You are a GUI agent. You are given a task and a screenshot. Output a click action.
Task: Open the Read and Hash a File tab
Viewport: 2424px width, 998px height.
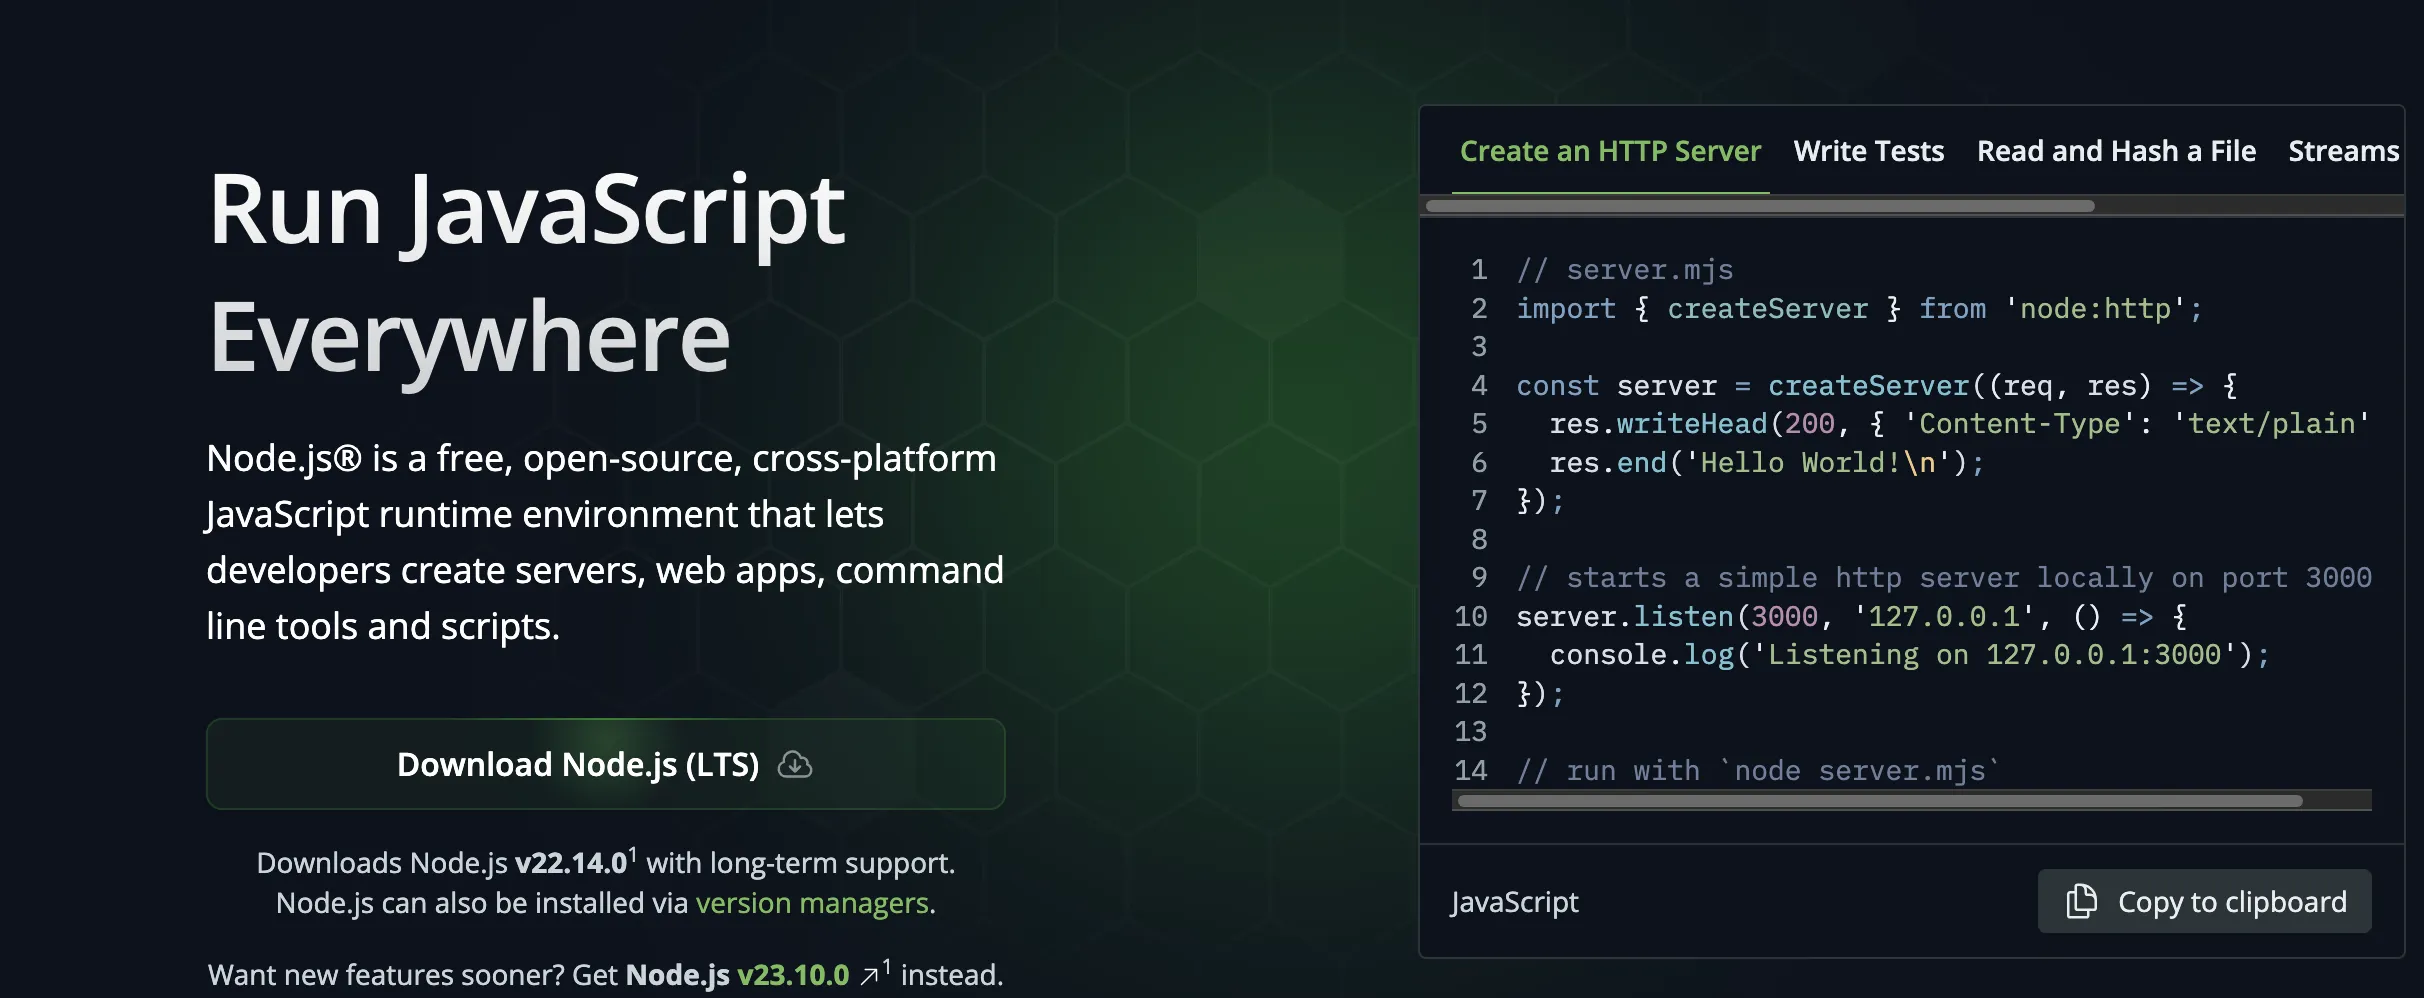2115,151
